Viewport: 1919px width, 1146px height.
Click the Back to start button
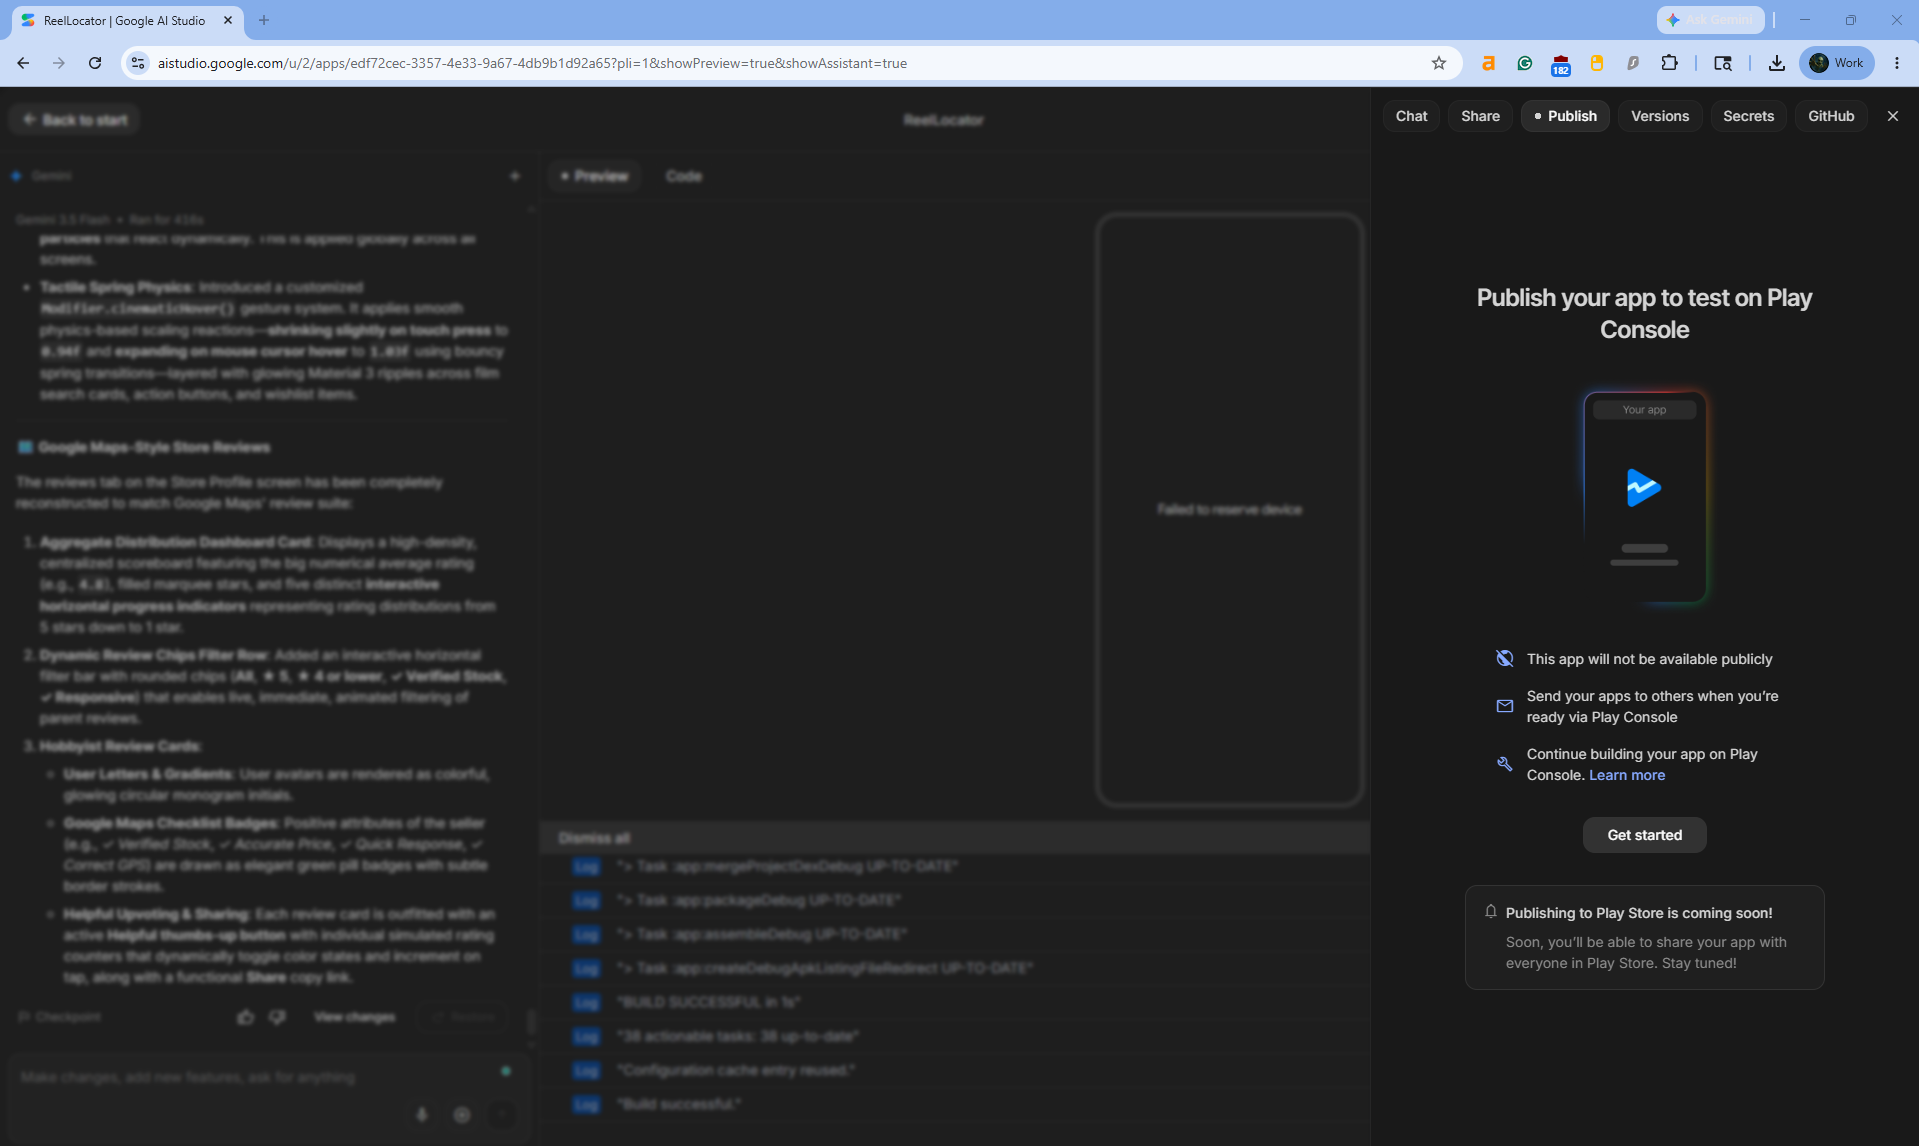pyautogui.click(x=75, y=120)
